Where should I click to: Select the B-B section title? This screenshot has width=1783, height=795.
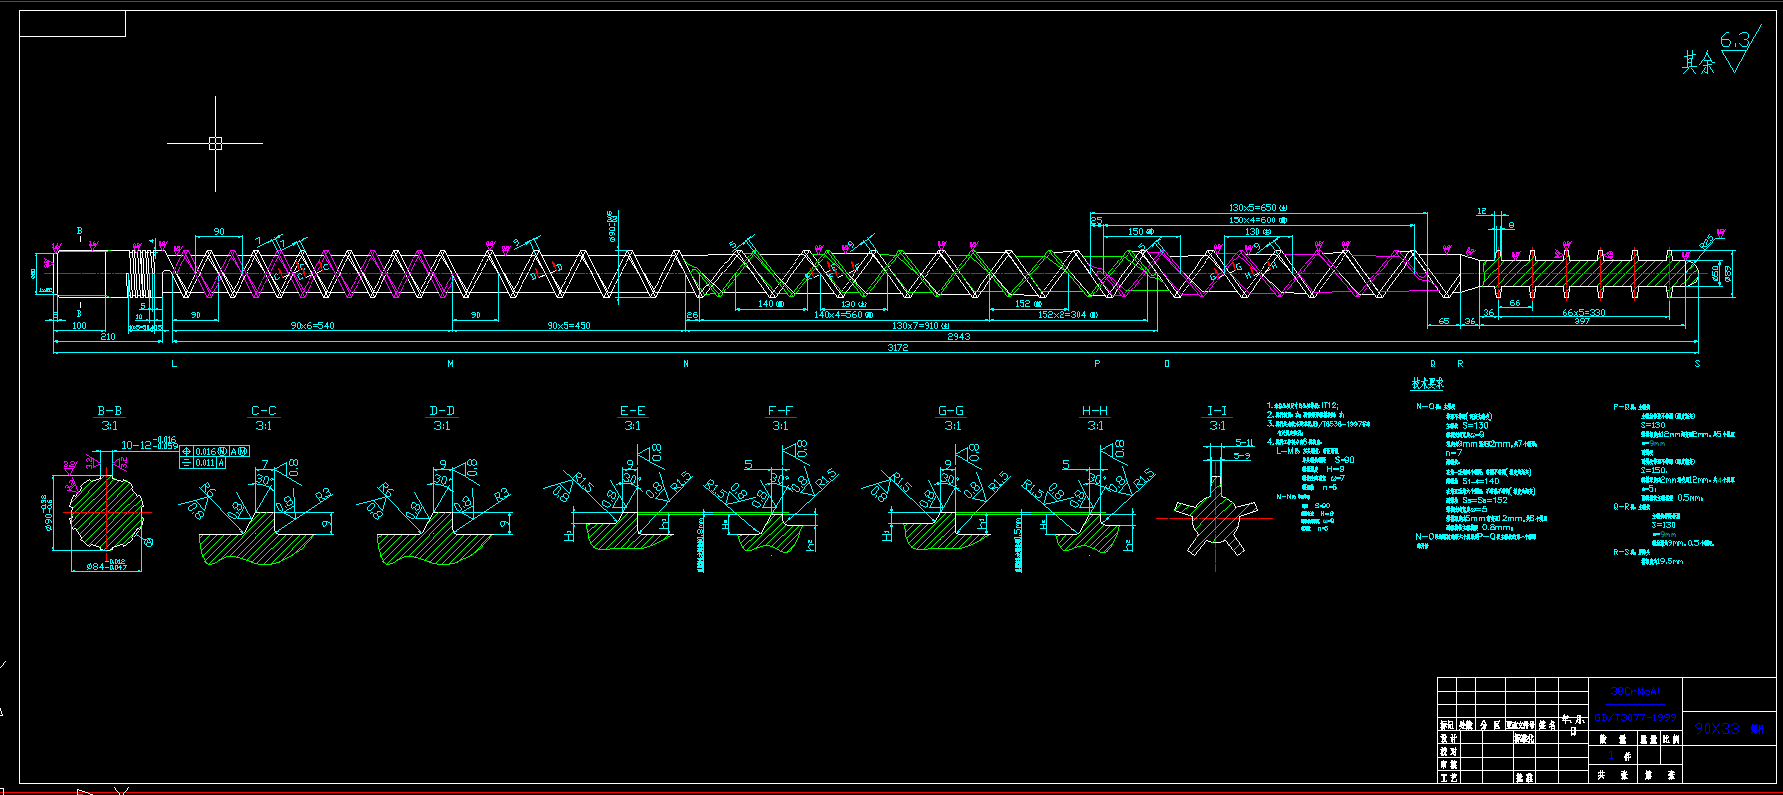coord(109,411)
